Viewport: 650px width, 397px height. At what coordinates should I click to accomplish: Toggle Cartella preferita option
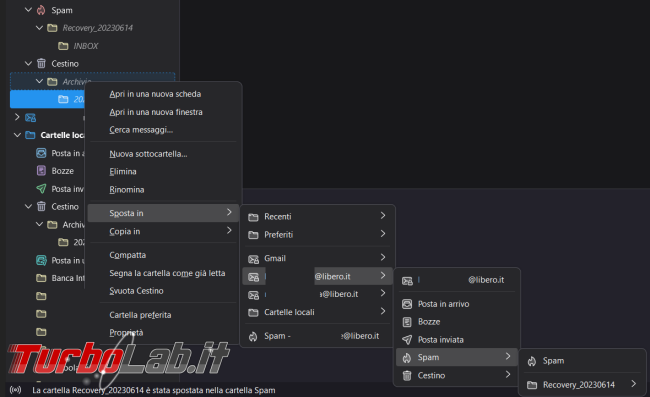(140, 315)
